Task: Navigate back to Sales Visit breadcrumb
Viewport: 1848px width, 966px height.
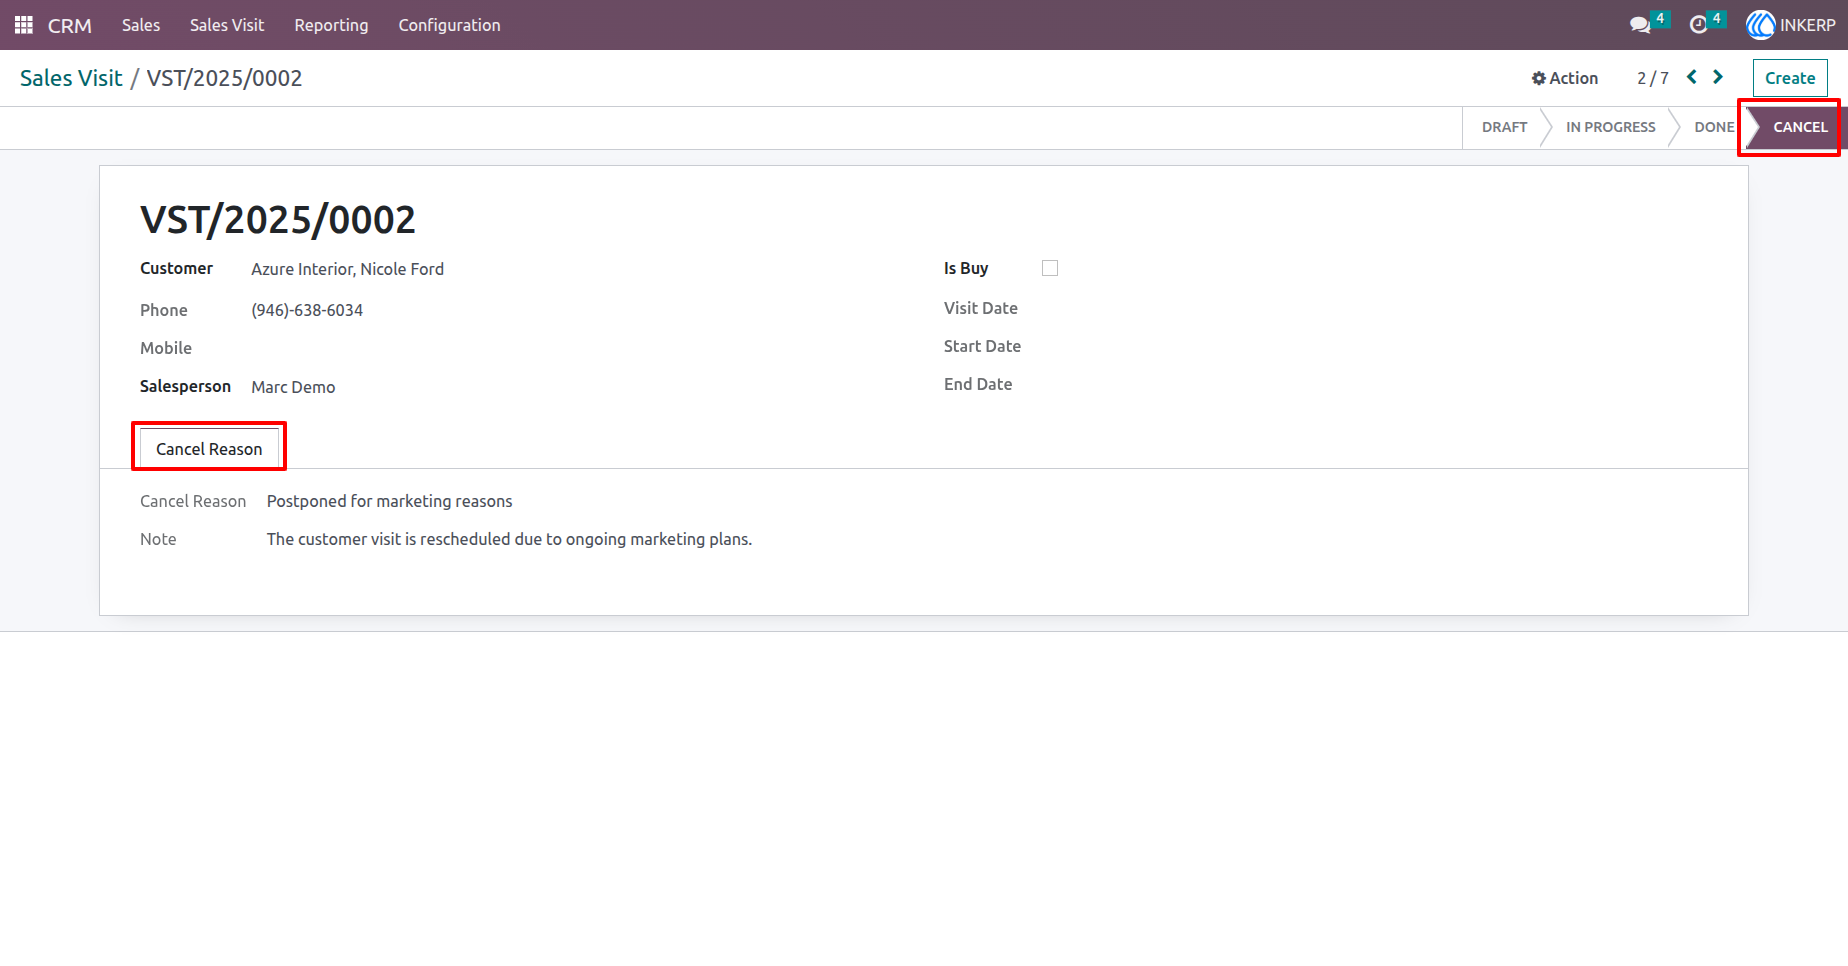Action: pyautogui.click(x=71, y=78)
